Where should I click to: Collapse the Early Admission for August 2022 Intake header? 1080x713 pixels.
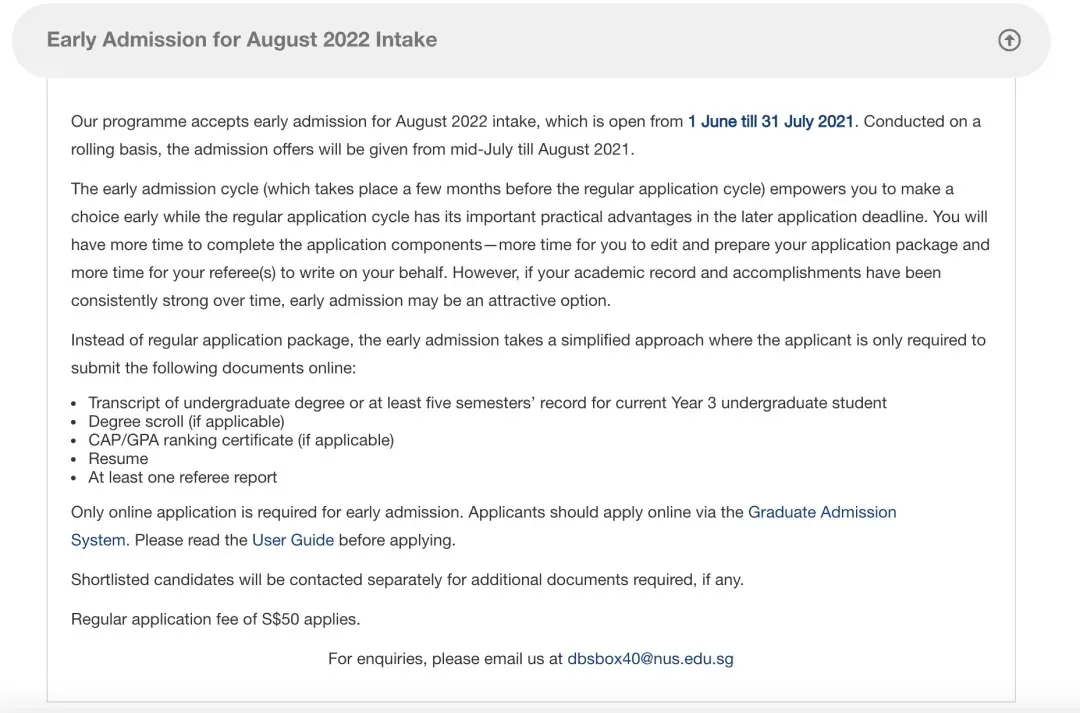(x=242, y=40)
